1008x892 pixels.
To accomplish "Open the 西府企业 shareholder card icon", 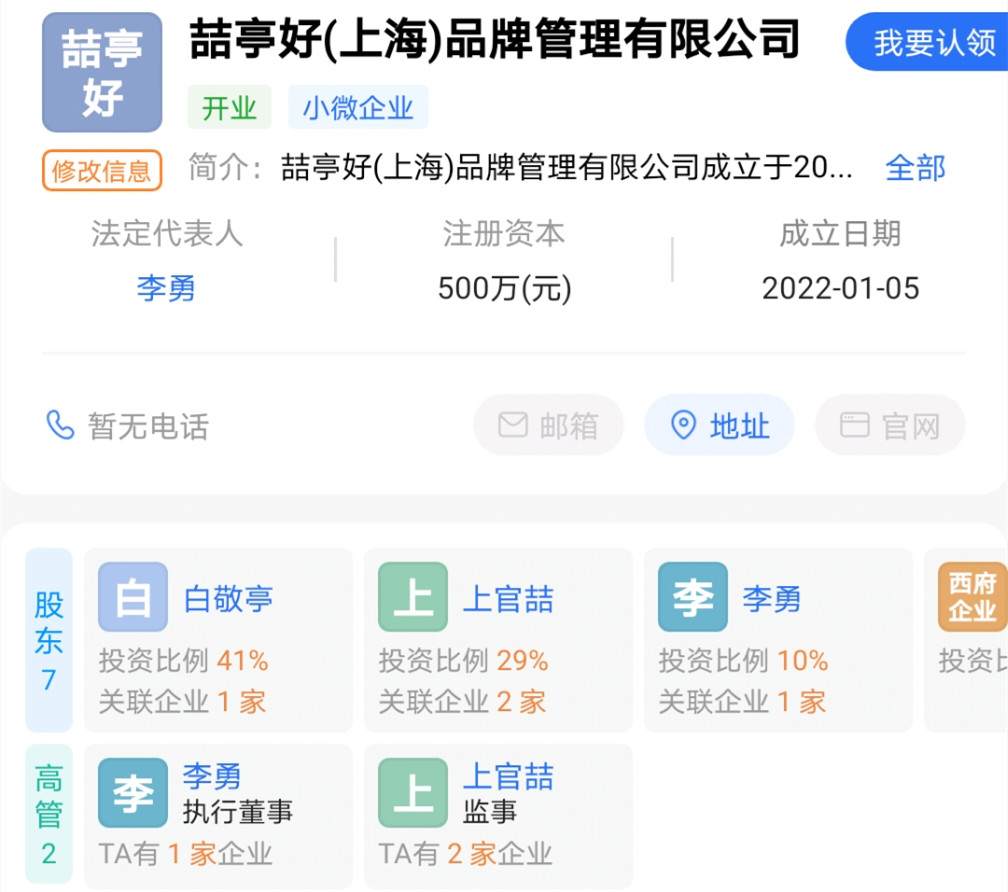I will pyautogui.click(x=971, y=598).
